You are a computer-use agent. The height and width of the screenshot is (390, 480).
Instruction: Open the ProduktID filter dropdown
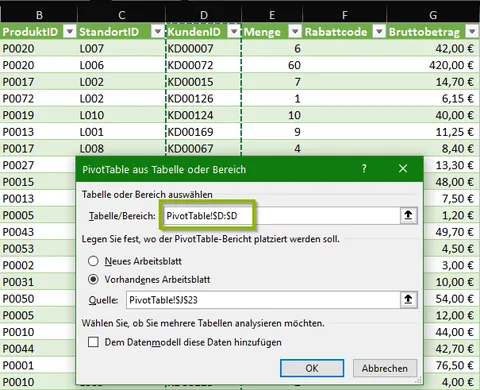tap(70, 32)
